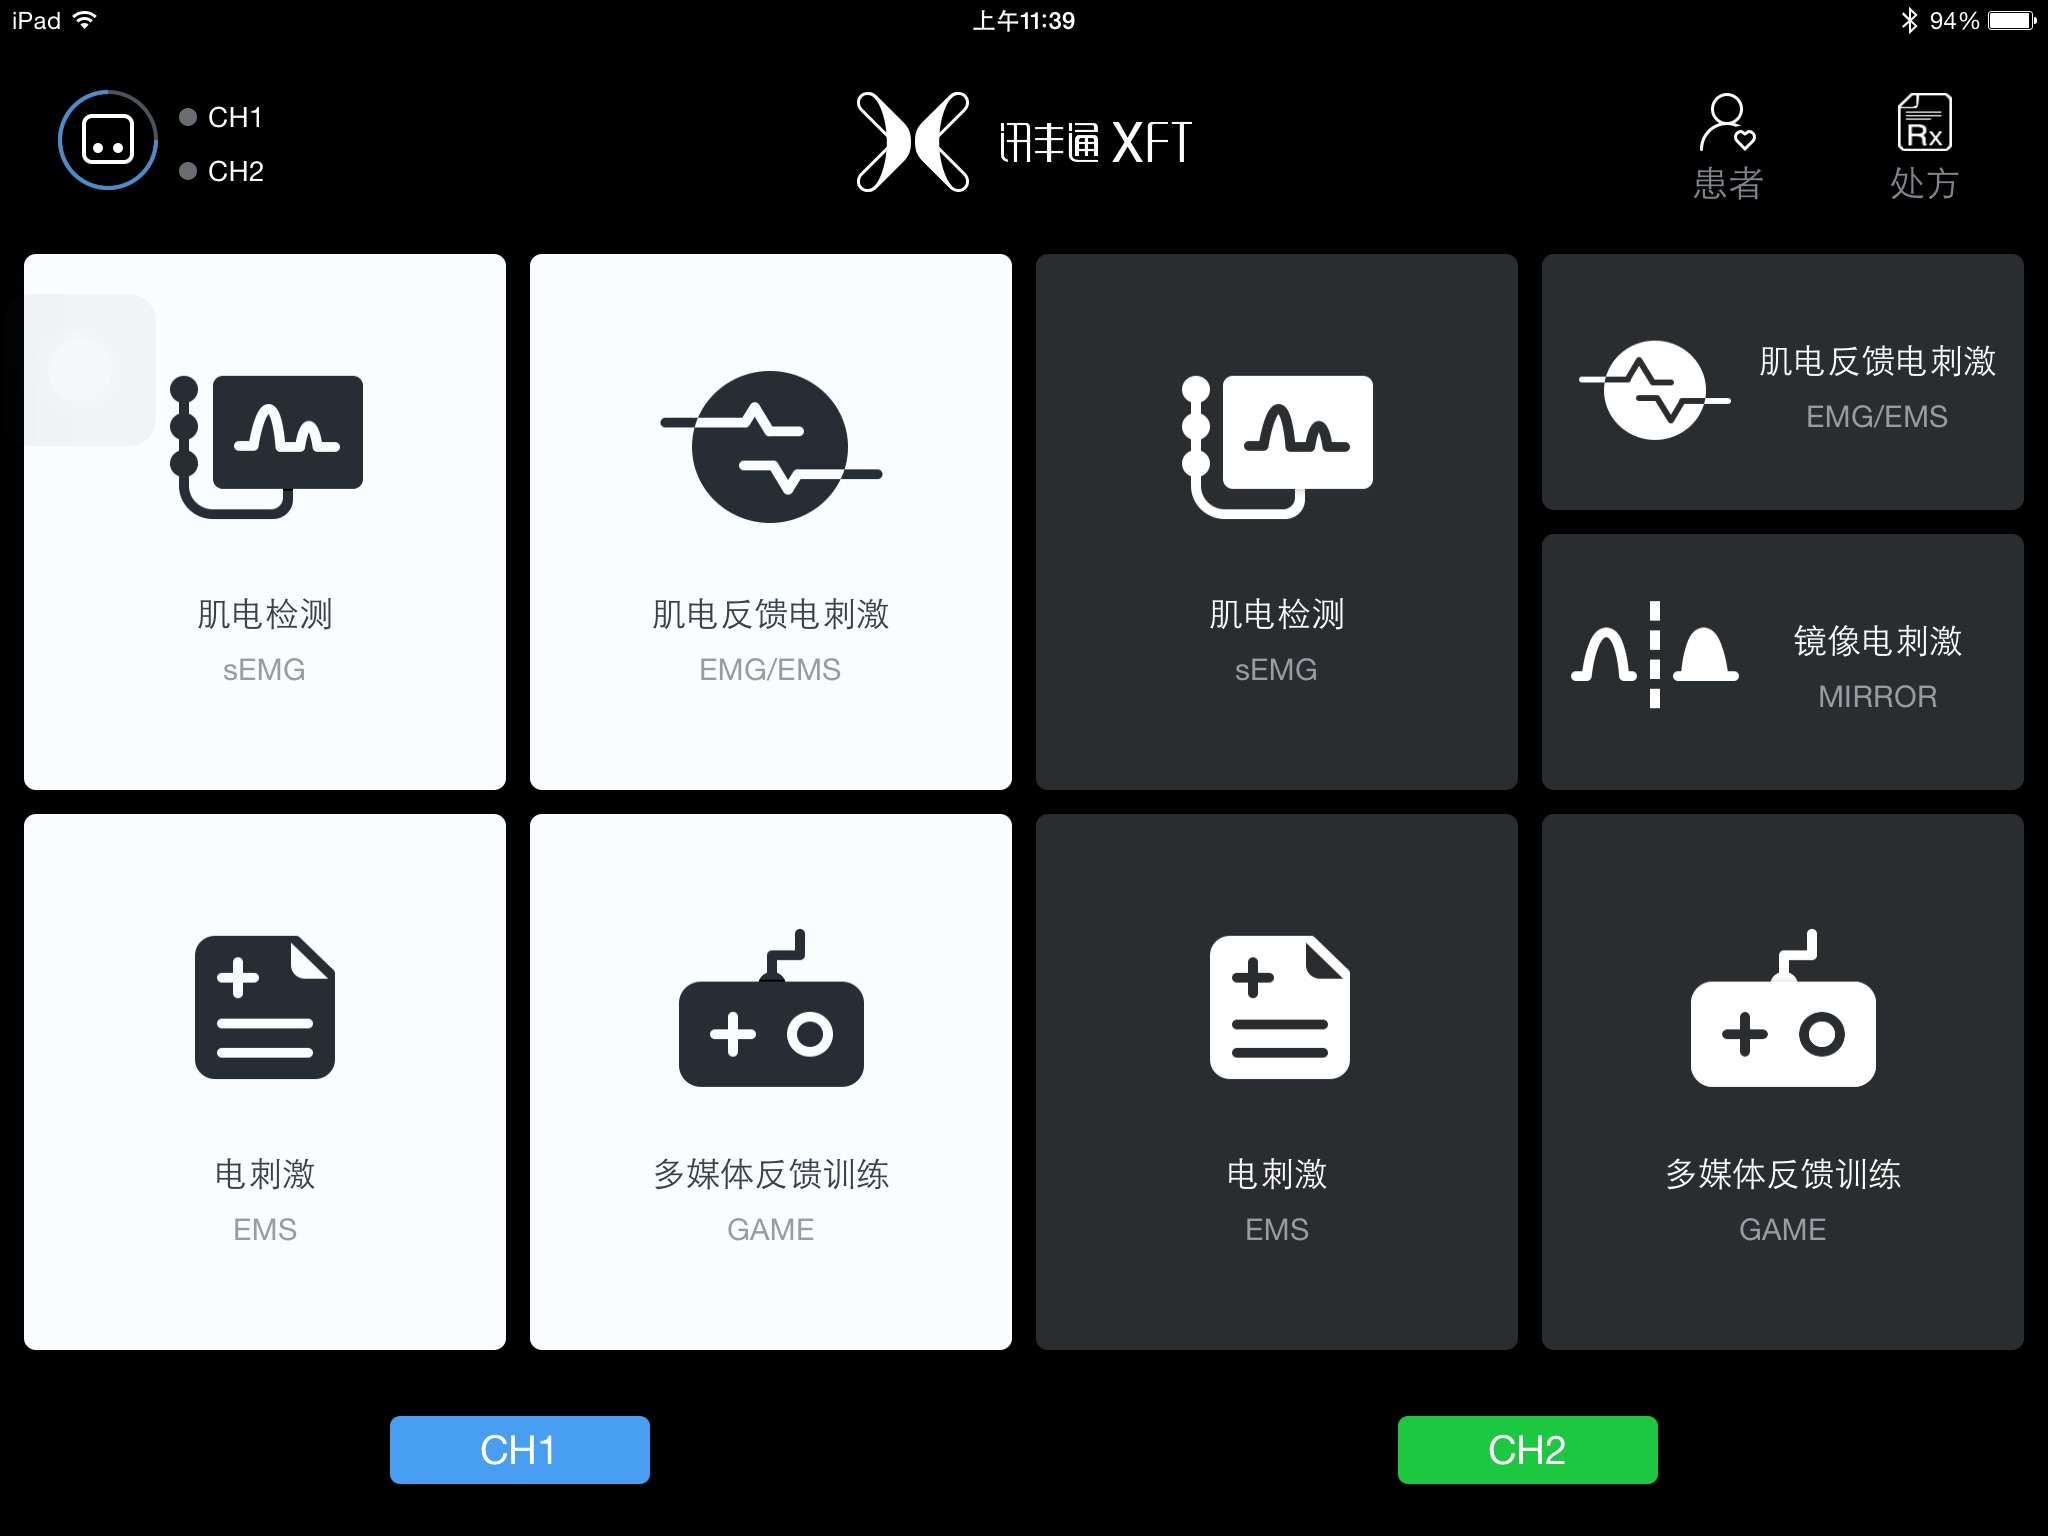Tap the 肌电检测 label on dark card
This screenshot has height=1536, width=2048.
click(1277, 614)
